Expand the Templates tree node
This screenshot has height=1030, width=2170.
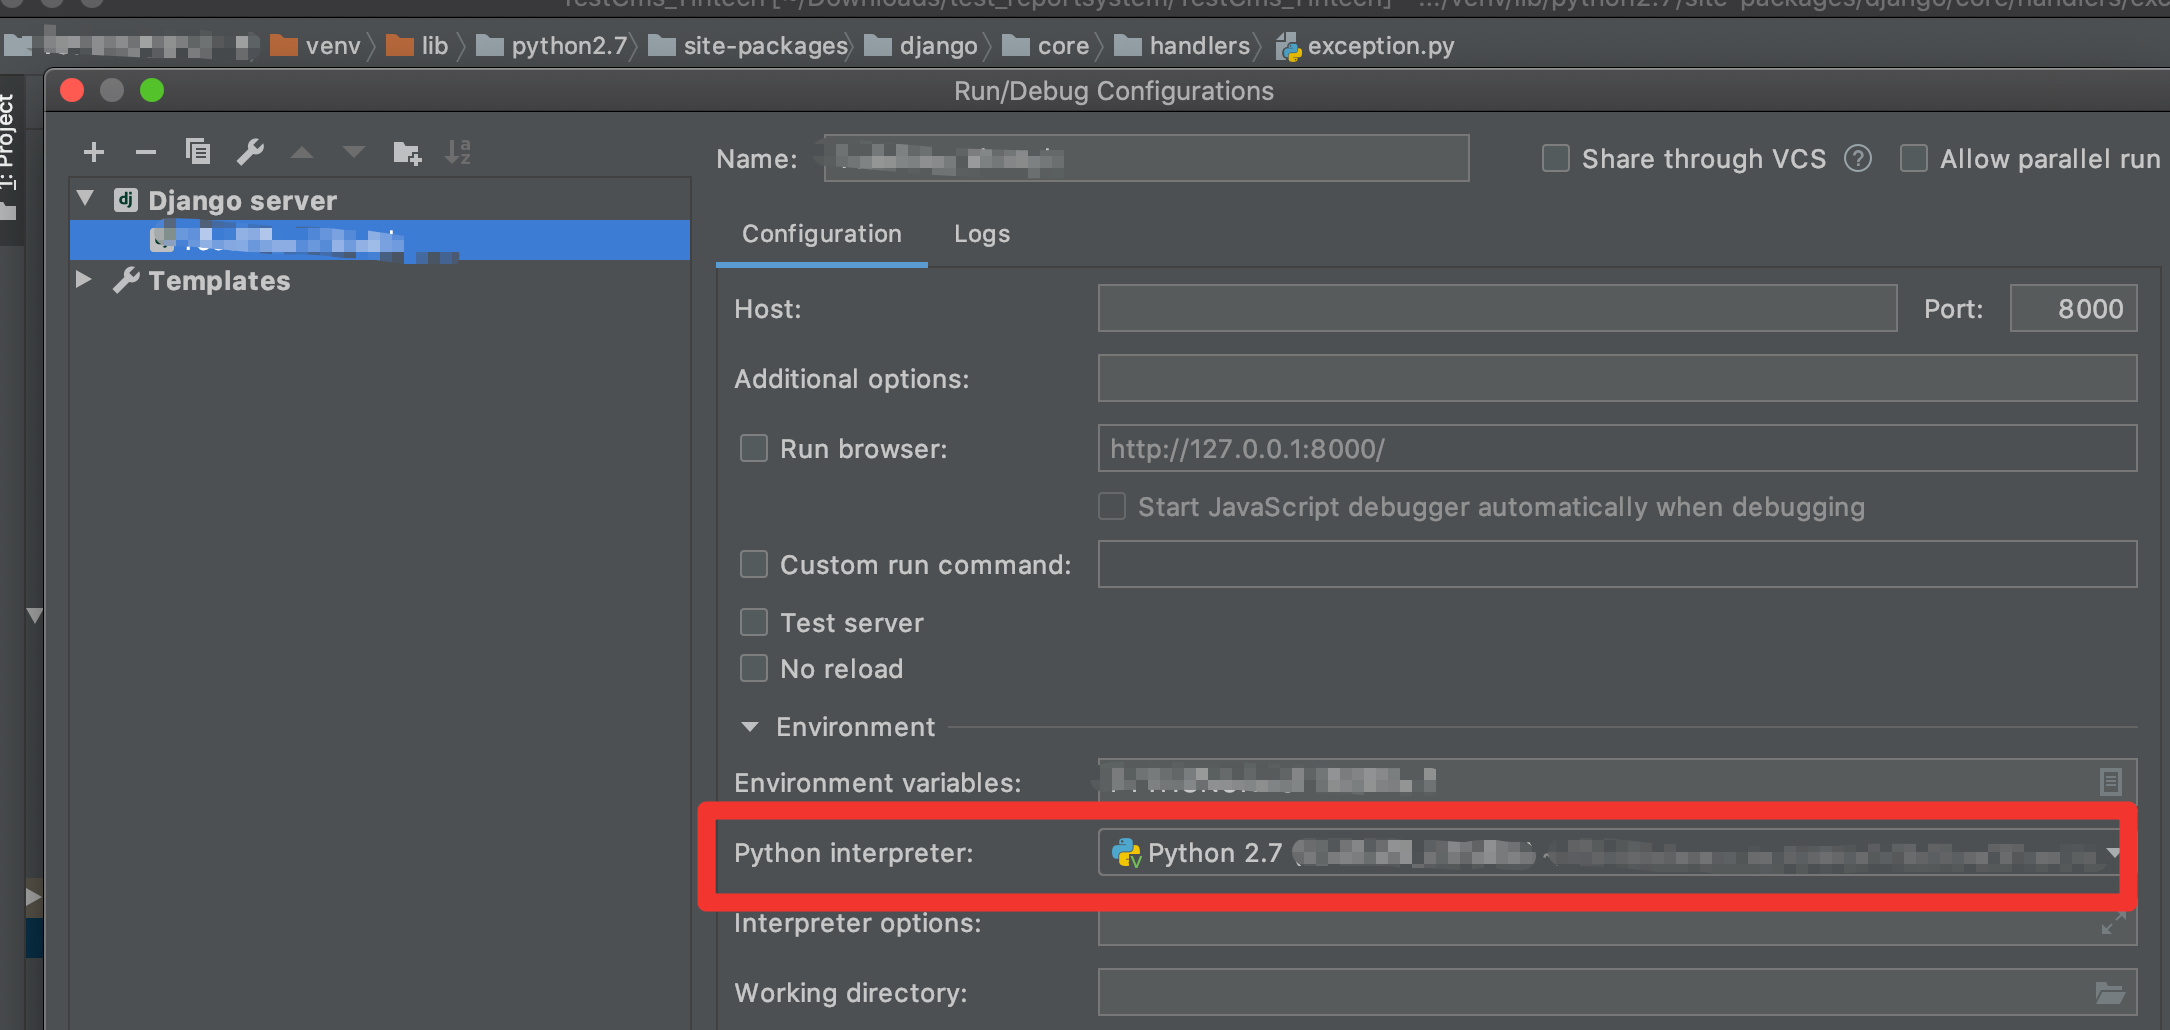pyautogui.click(x=82, y=280)
